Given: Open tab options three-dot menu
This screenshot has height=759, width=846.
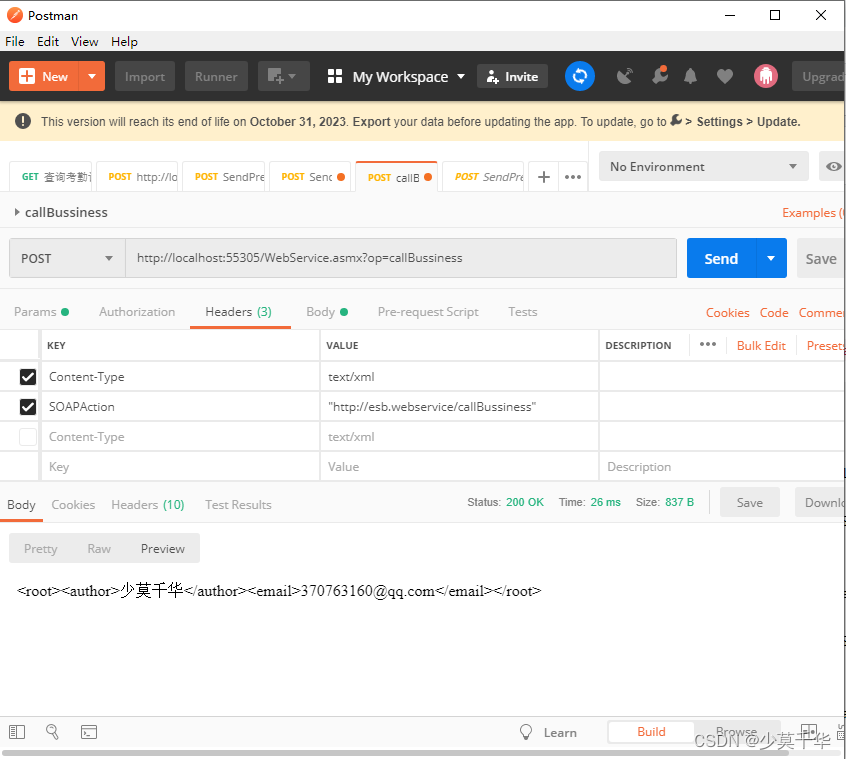Looking at the screenshot, I should [572, 176].
